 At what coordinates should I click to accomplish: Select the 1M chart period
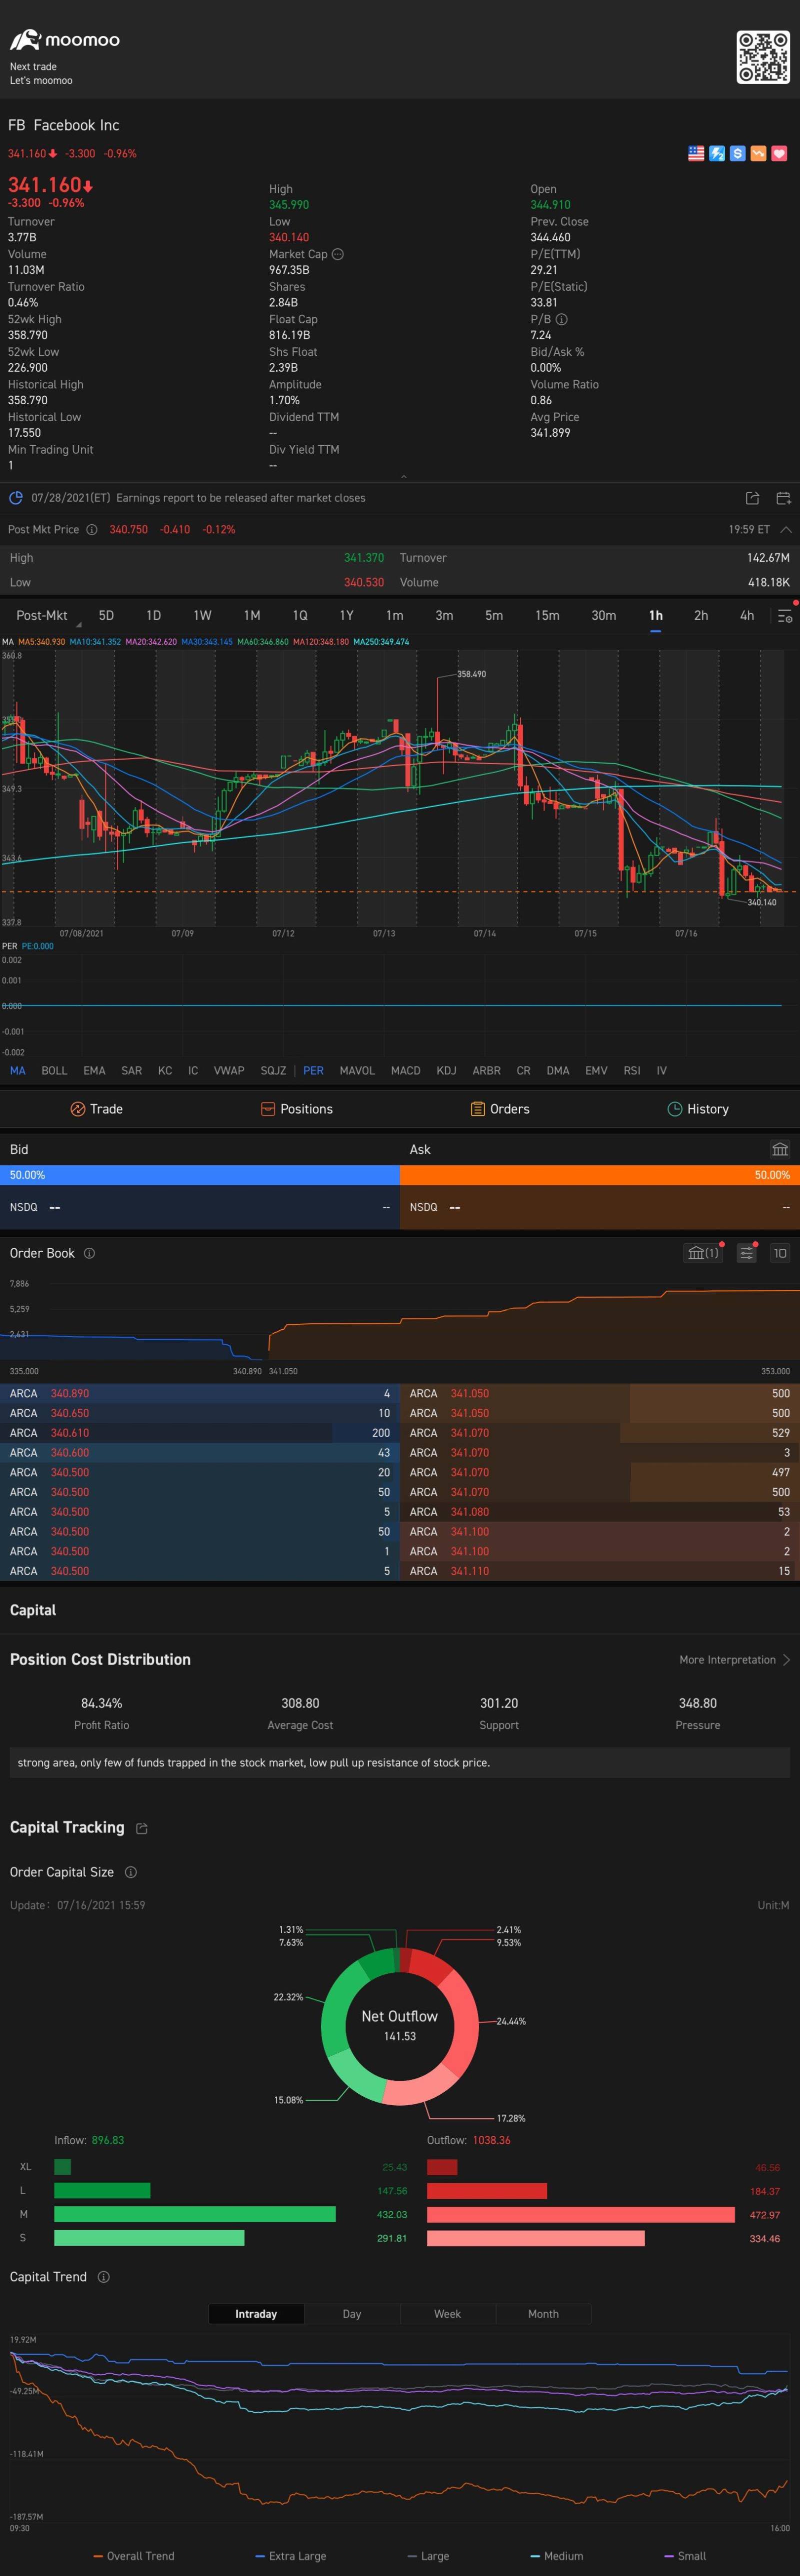(252, 616)
